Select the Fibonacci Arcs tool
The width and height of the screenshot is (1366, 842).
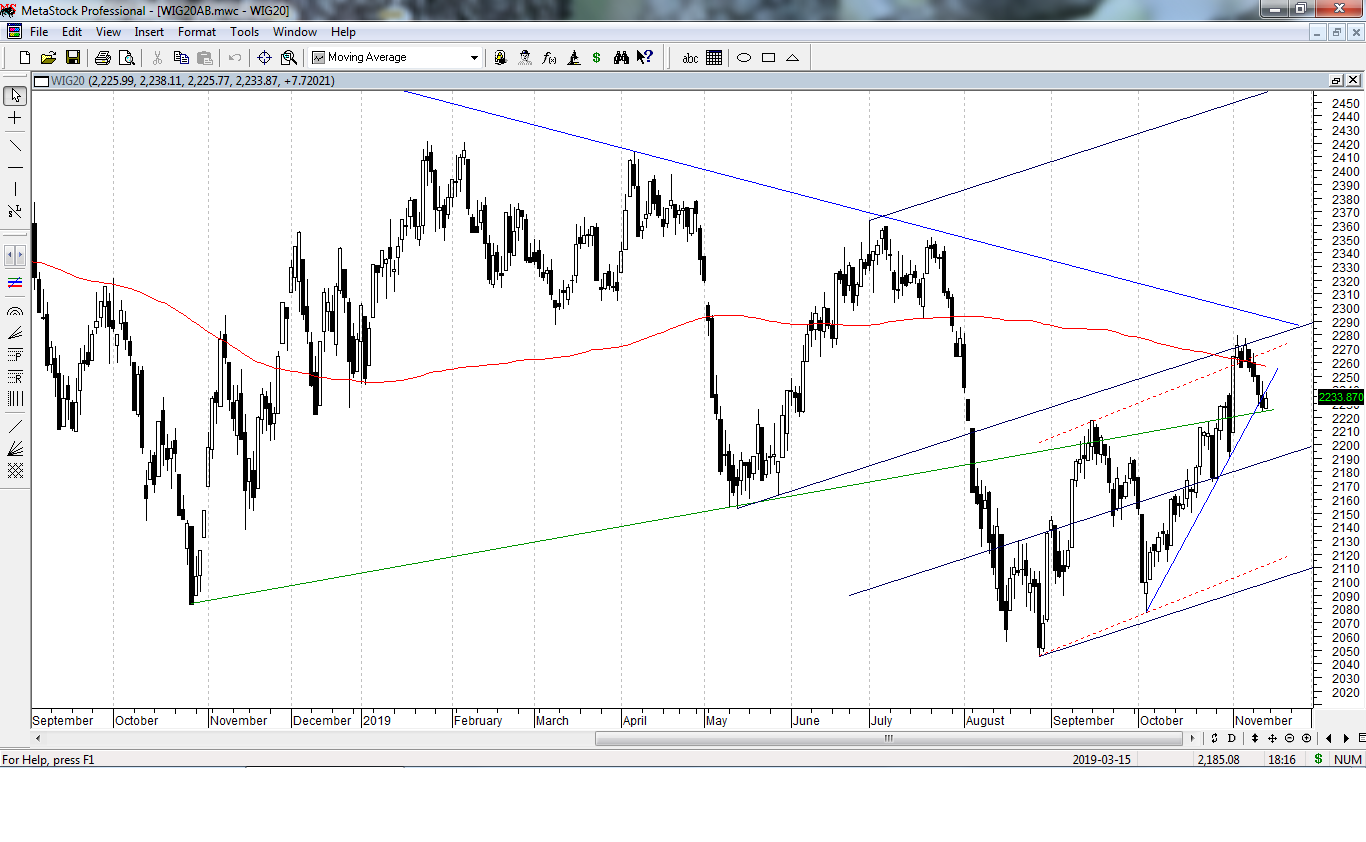pos(15,312)
